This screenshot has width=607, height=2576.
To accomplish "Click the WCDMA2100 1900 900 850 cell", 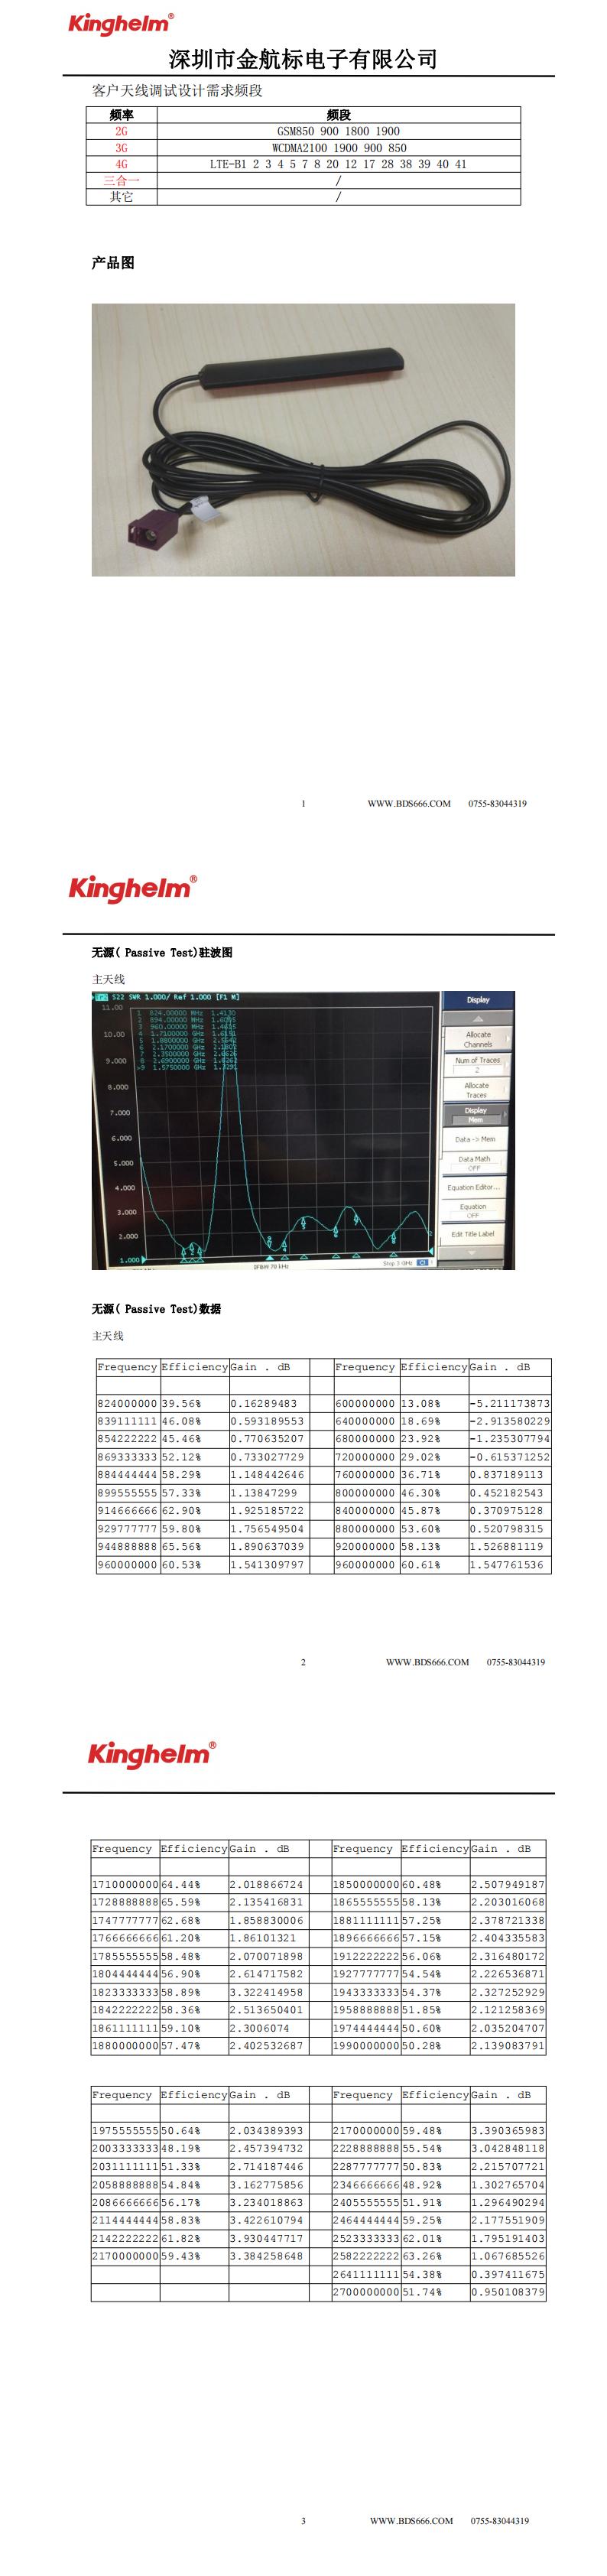I will pos(338,147).
